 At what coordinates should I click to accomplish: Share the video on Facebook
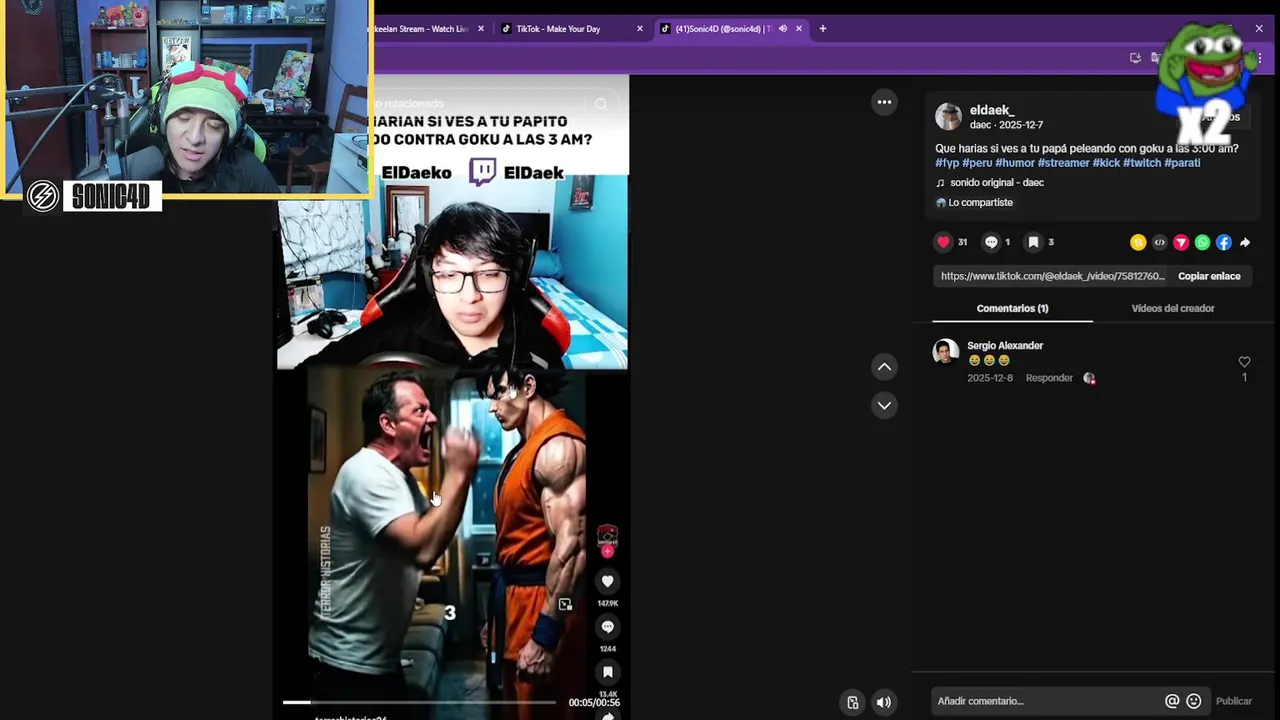pos(1223,242)
